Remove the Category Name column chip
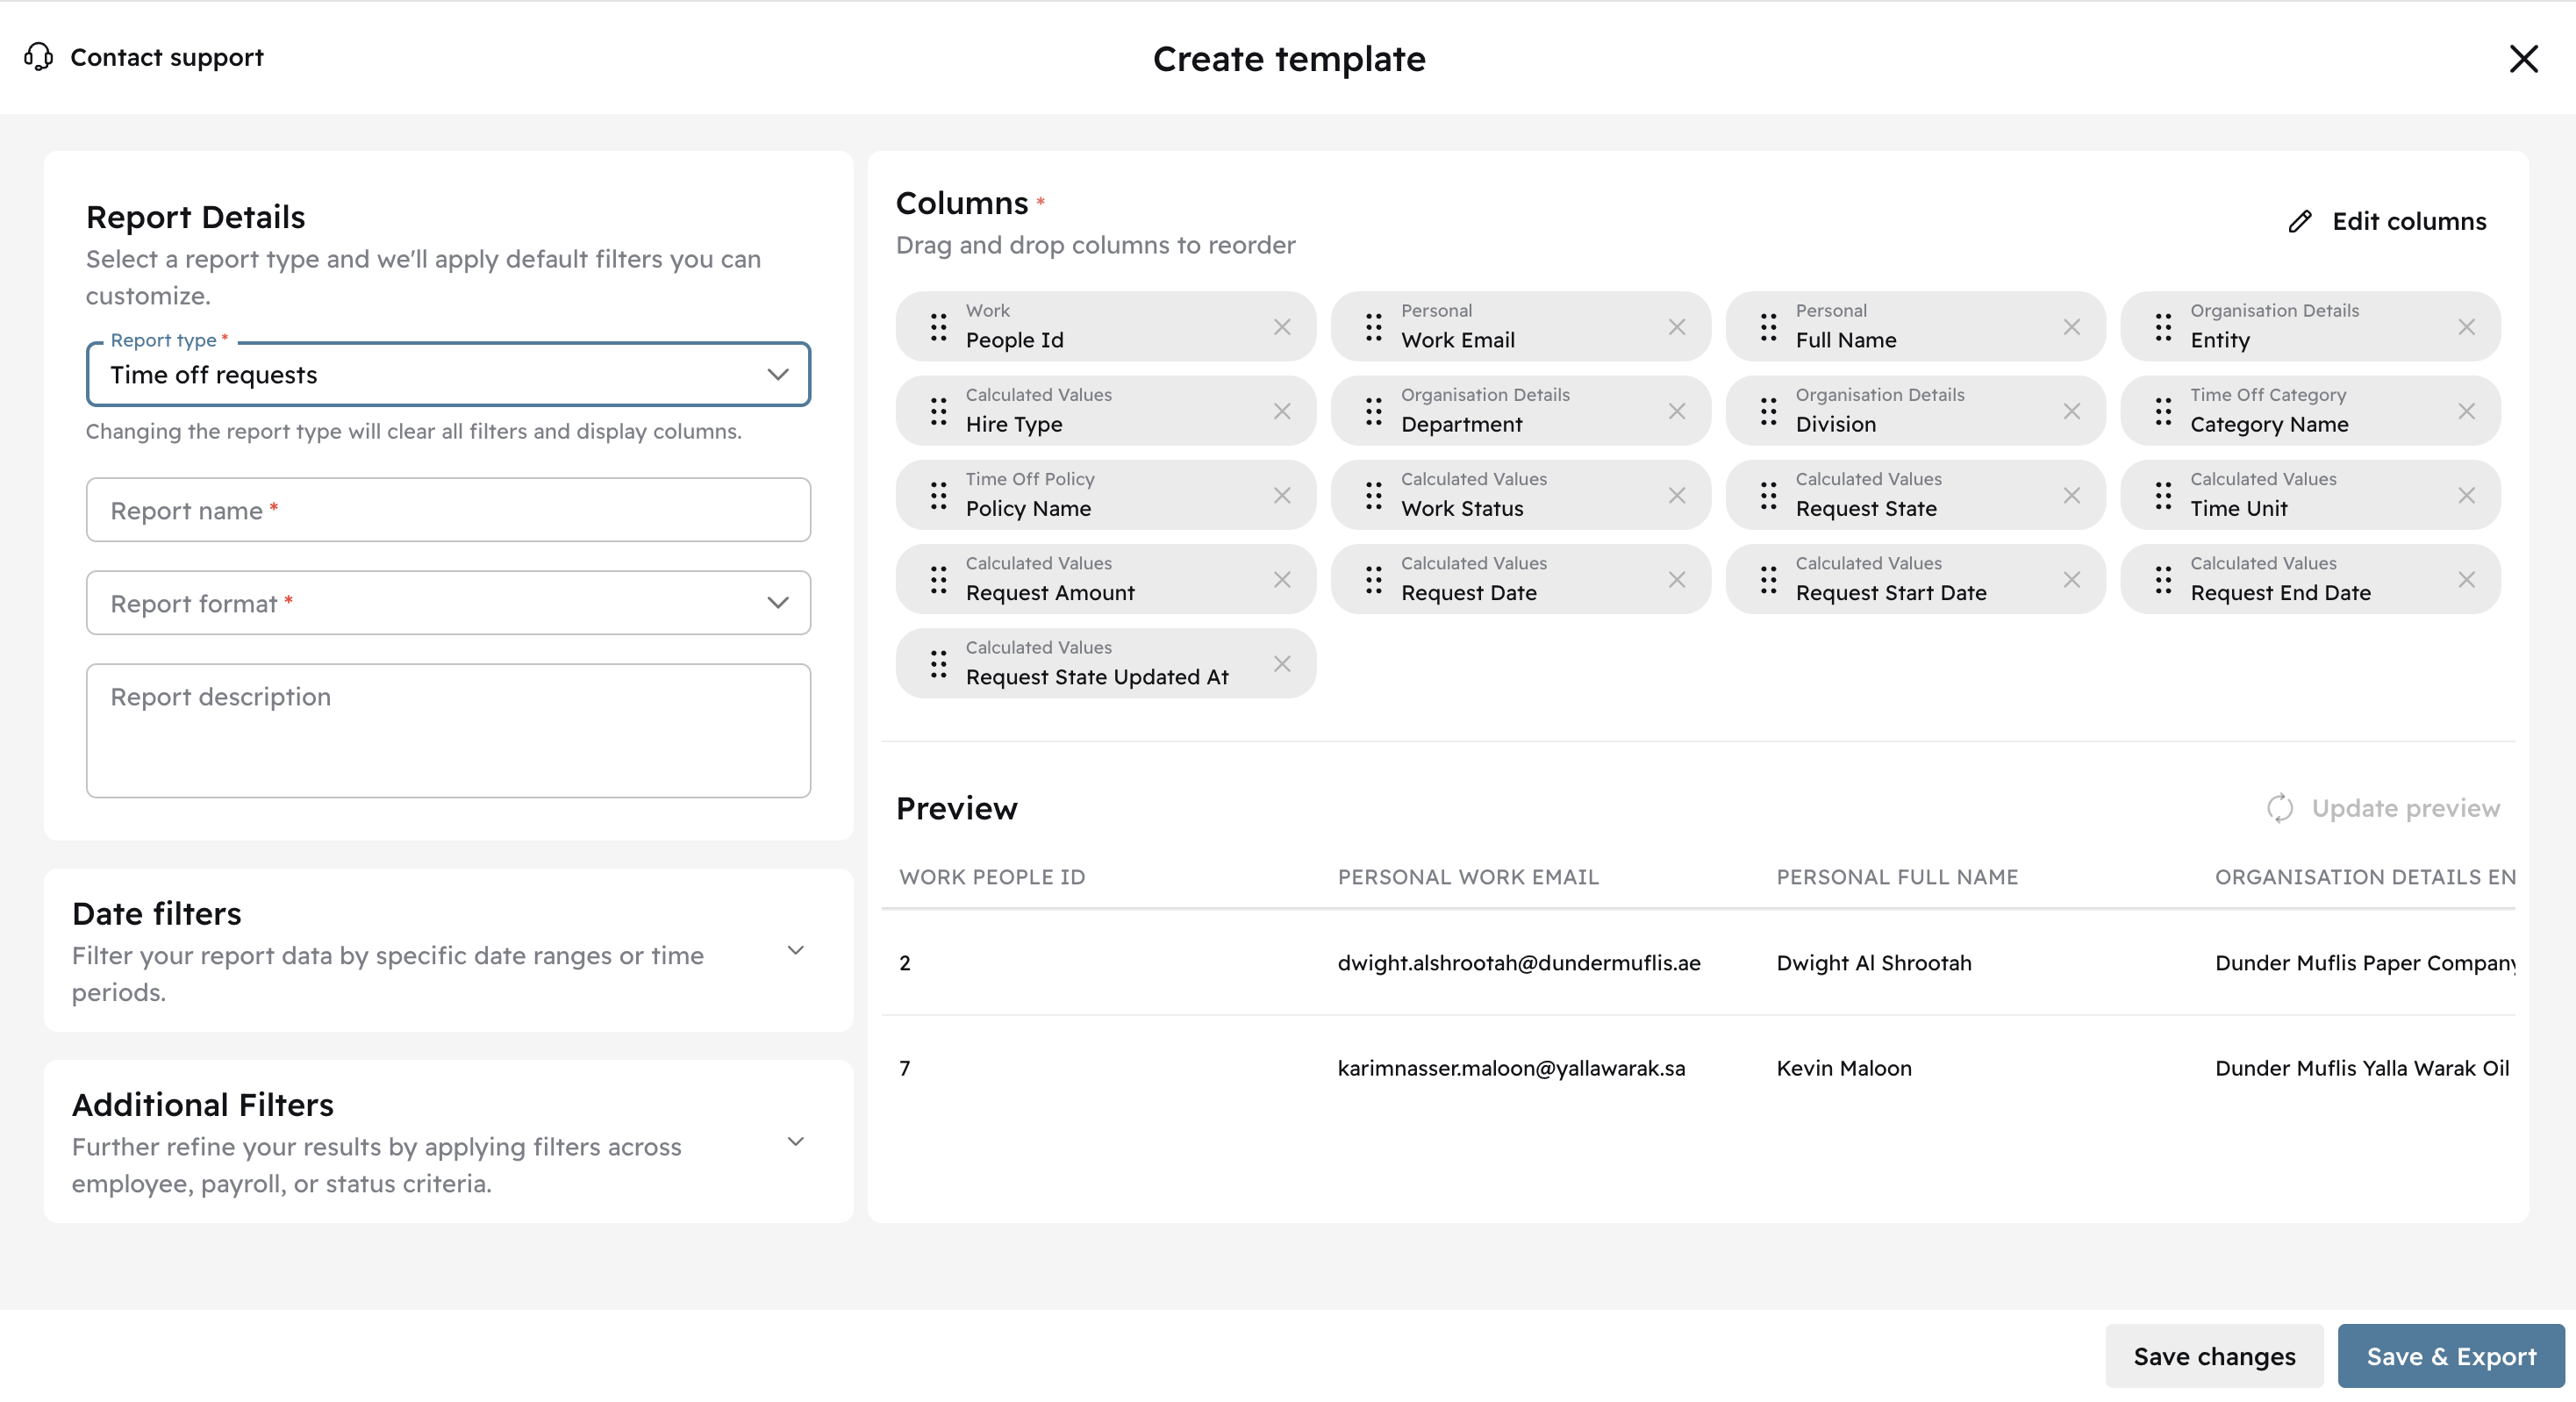The height and width of the screenshot is (1402, 2576). click(2466, 411)
